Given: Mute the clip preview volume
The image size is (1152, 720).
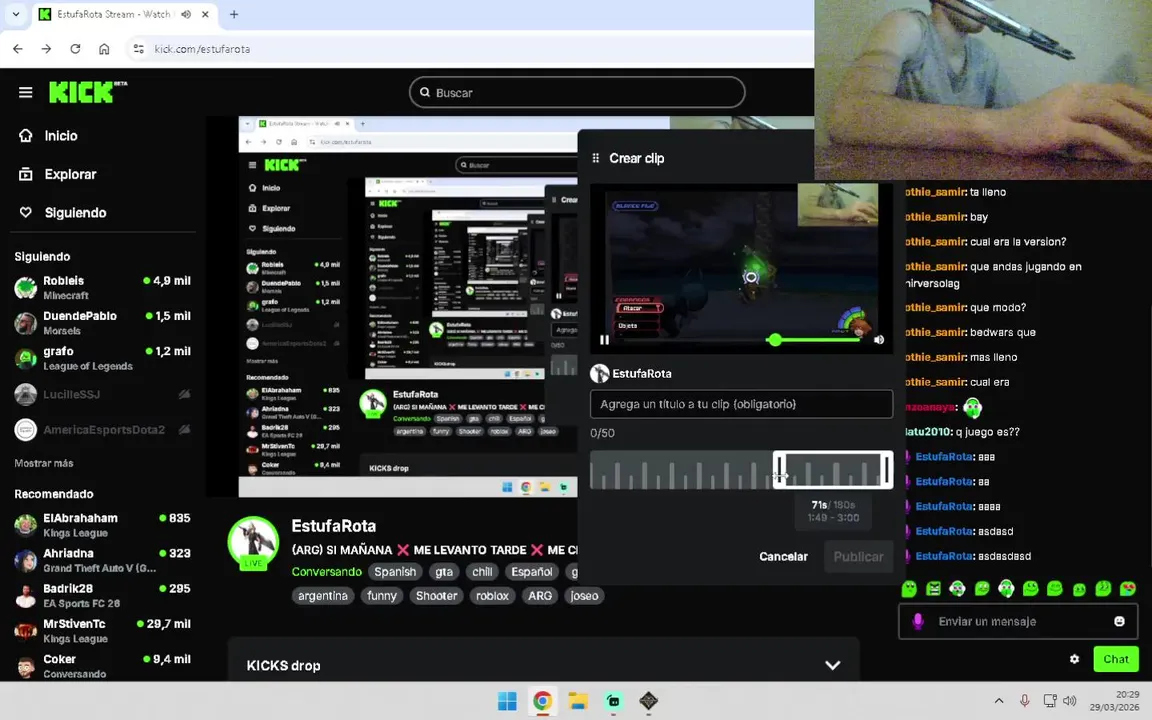Looking at the screenshot, I should (879, 339).
